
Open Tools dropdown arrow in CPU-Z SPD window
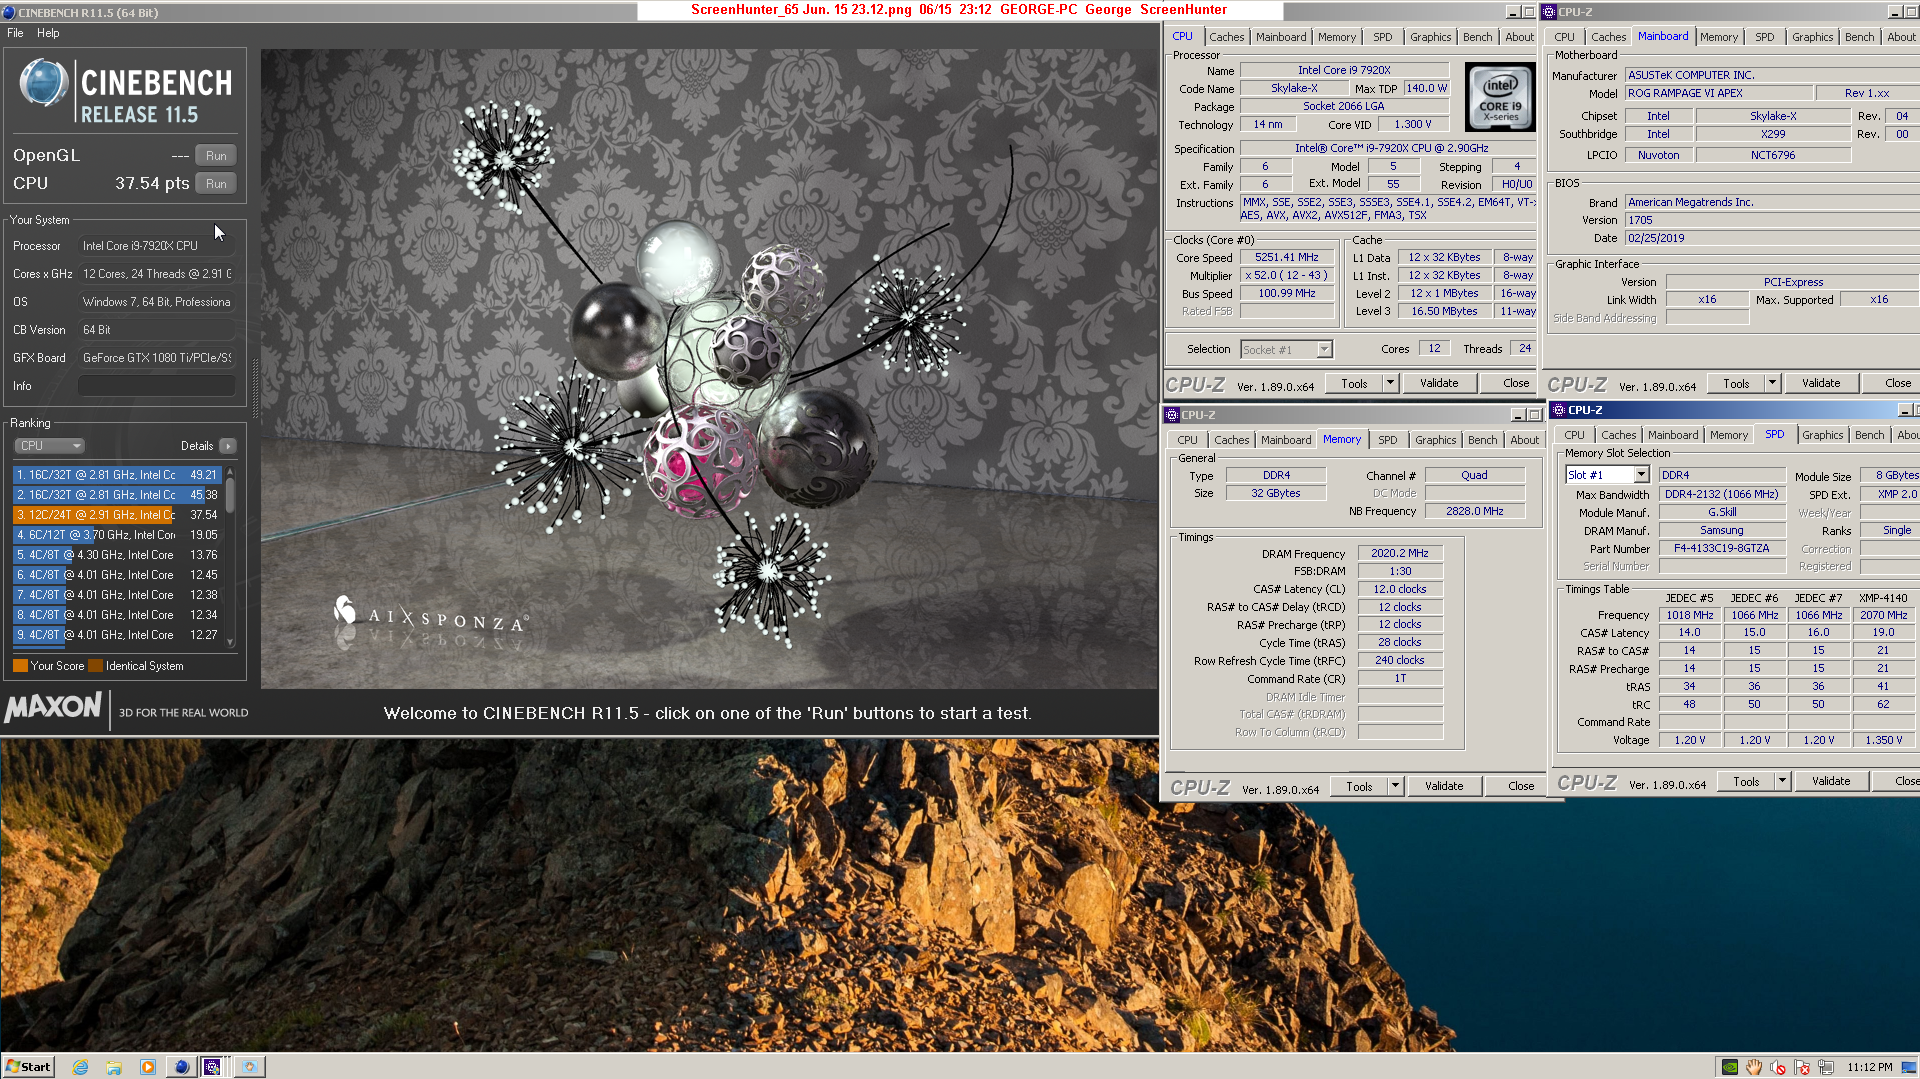coord(1782,781)
